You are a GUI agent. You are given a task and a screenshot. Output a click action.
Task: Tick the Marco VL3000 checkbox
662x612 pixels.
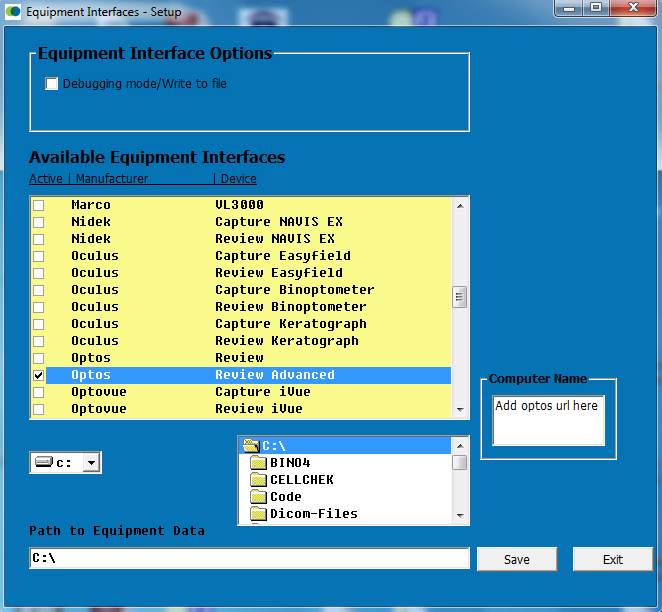click(x=38, y=205)
